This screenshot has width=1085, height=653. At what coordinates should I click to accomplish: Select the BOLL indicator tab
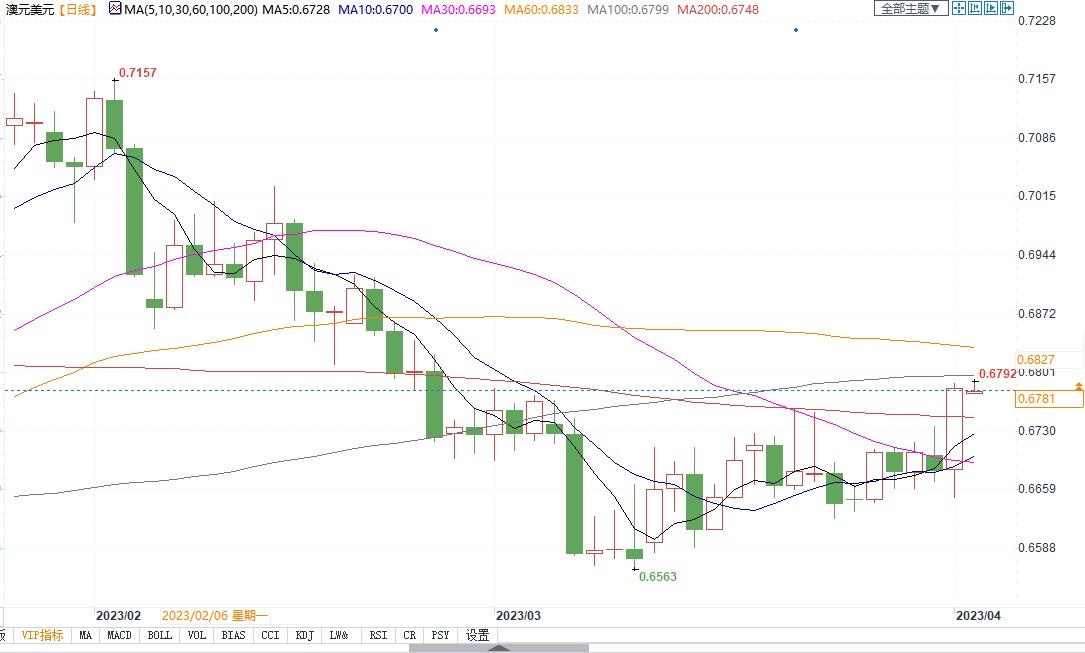159,635
